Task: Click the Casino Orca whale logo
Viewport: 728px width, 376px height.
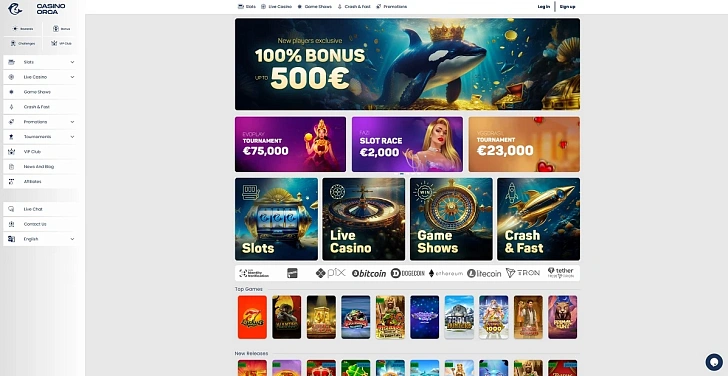Action: (x=15, y=8)
